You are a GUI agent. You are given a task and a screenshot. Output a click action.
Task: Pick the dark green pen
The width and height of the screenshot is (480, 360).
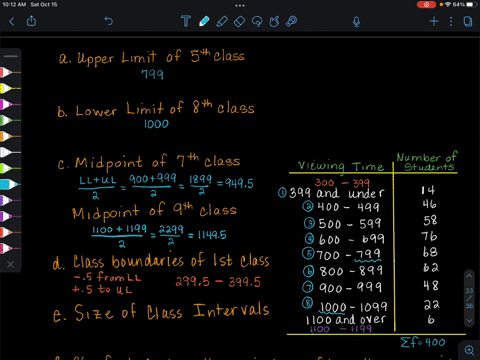point(10,120)
